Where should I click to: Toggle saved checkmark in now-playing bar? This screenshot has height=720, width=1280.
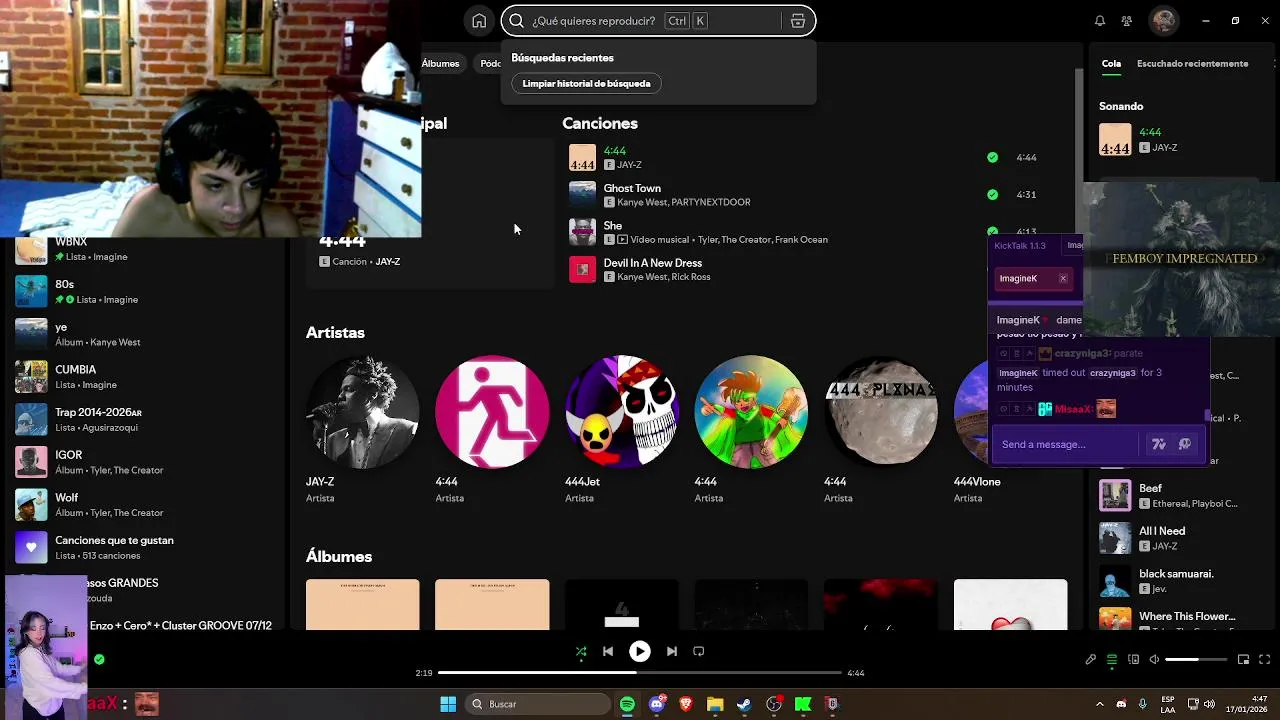point(99,659)
